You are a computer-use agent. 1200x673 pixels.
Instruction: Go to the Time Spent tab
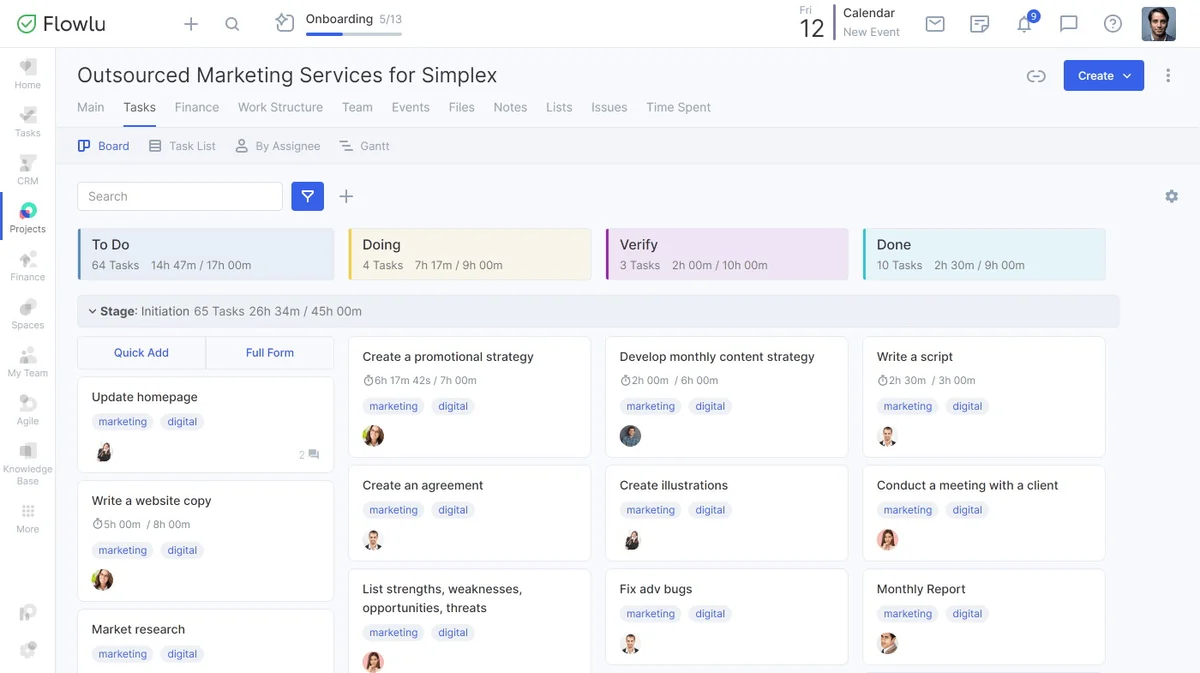[x=678, y=107]
